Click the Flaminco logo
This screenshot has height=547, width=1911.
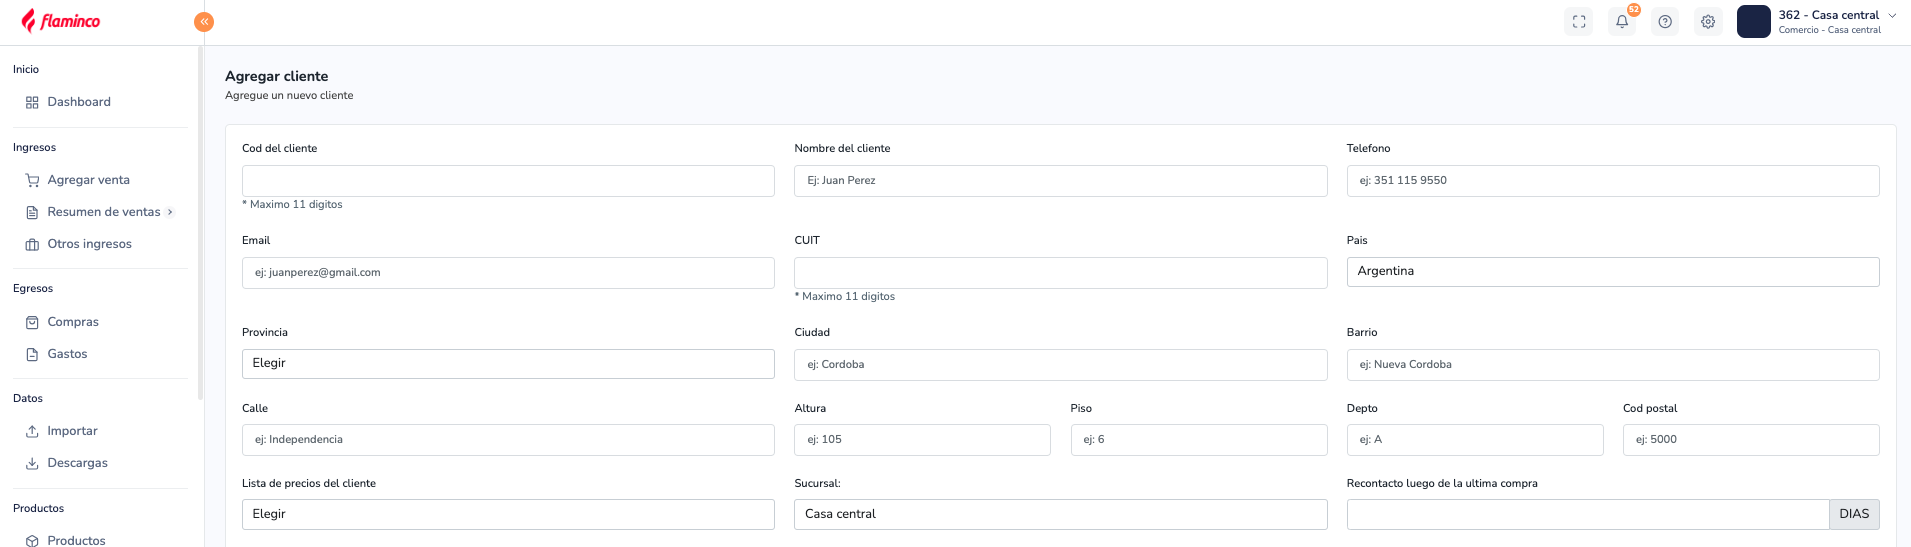coord(61,21)
